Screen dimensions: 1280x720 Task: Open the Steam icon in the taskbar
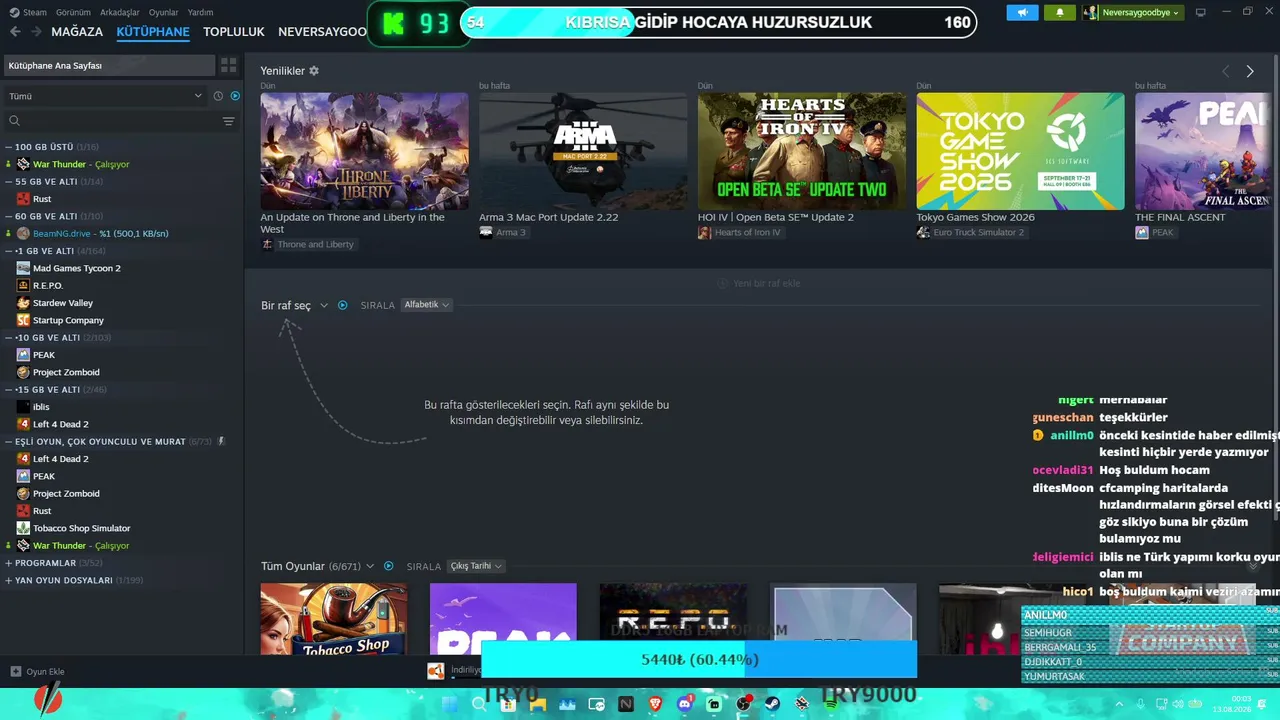[x=773, y=704]
